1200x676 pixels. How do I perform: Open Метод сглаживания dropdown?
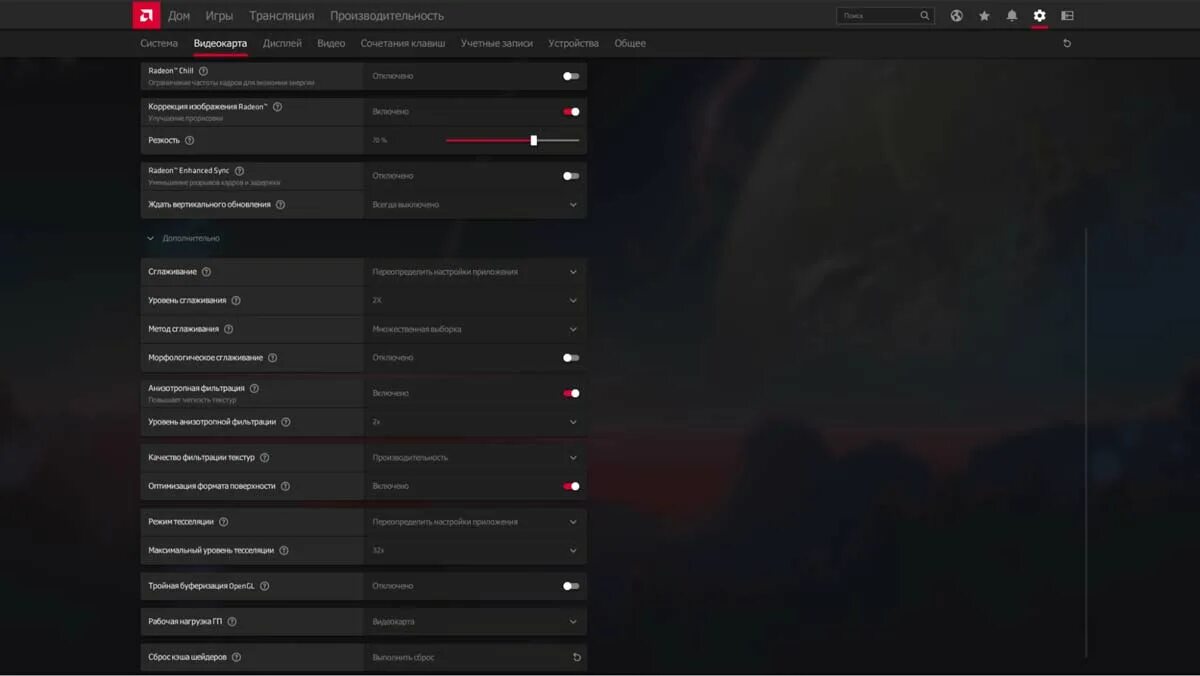(x=475, y=329)
